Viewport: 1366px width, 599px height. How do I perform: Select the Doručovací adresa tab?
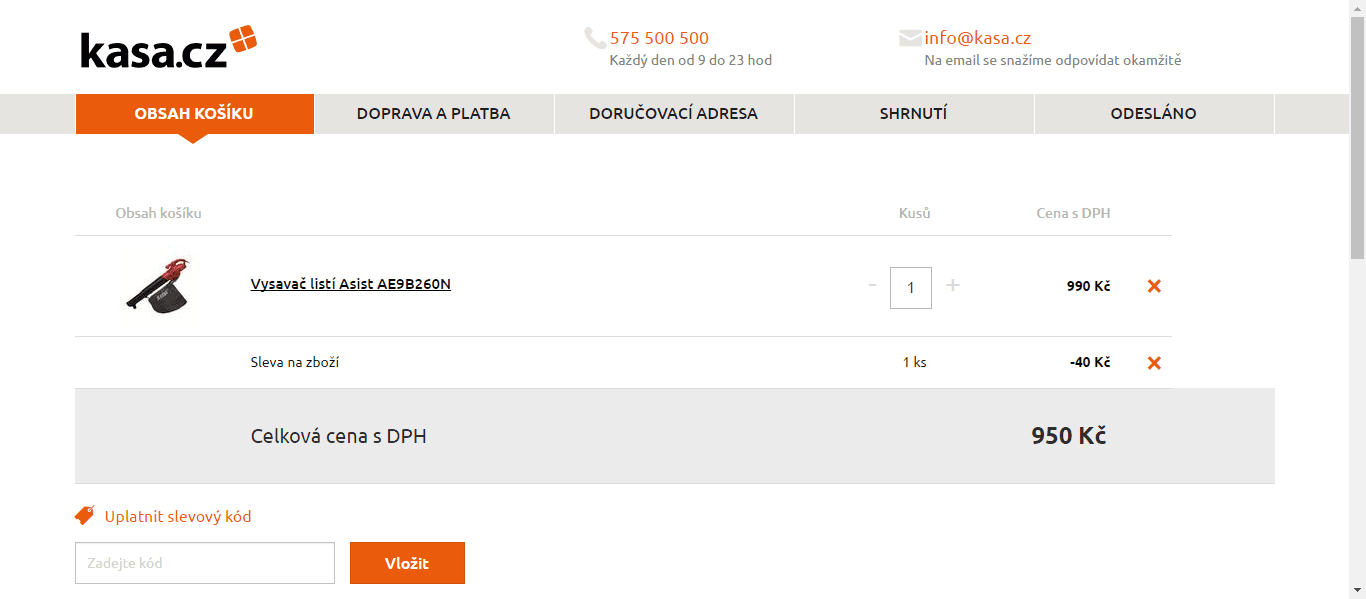pyautogui.click(x=674, y=114)
